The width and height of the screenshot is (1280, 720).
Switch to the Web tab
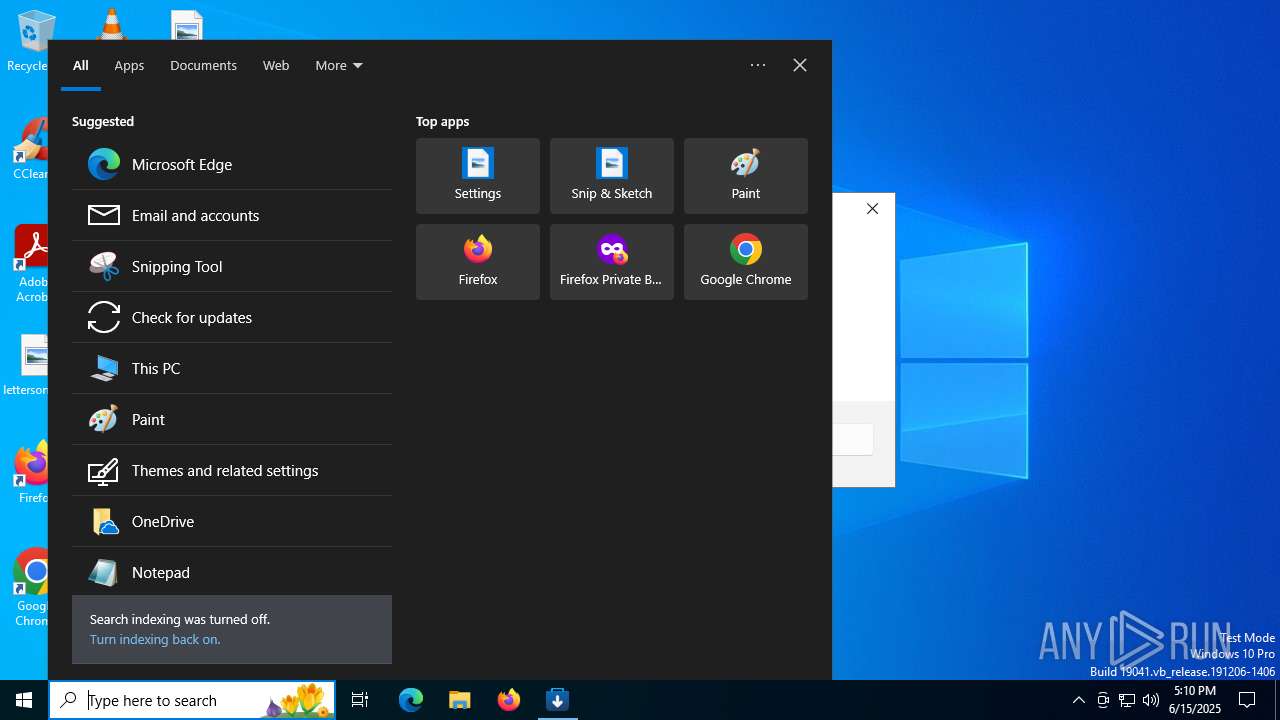[276, 65]
